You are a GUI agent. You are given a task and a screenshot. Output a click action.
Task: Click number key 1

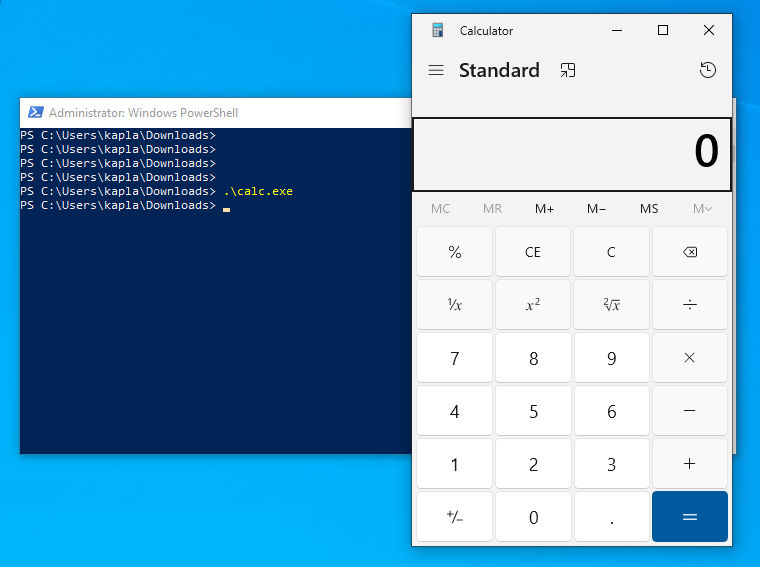tap(455, 464)
